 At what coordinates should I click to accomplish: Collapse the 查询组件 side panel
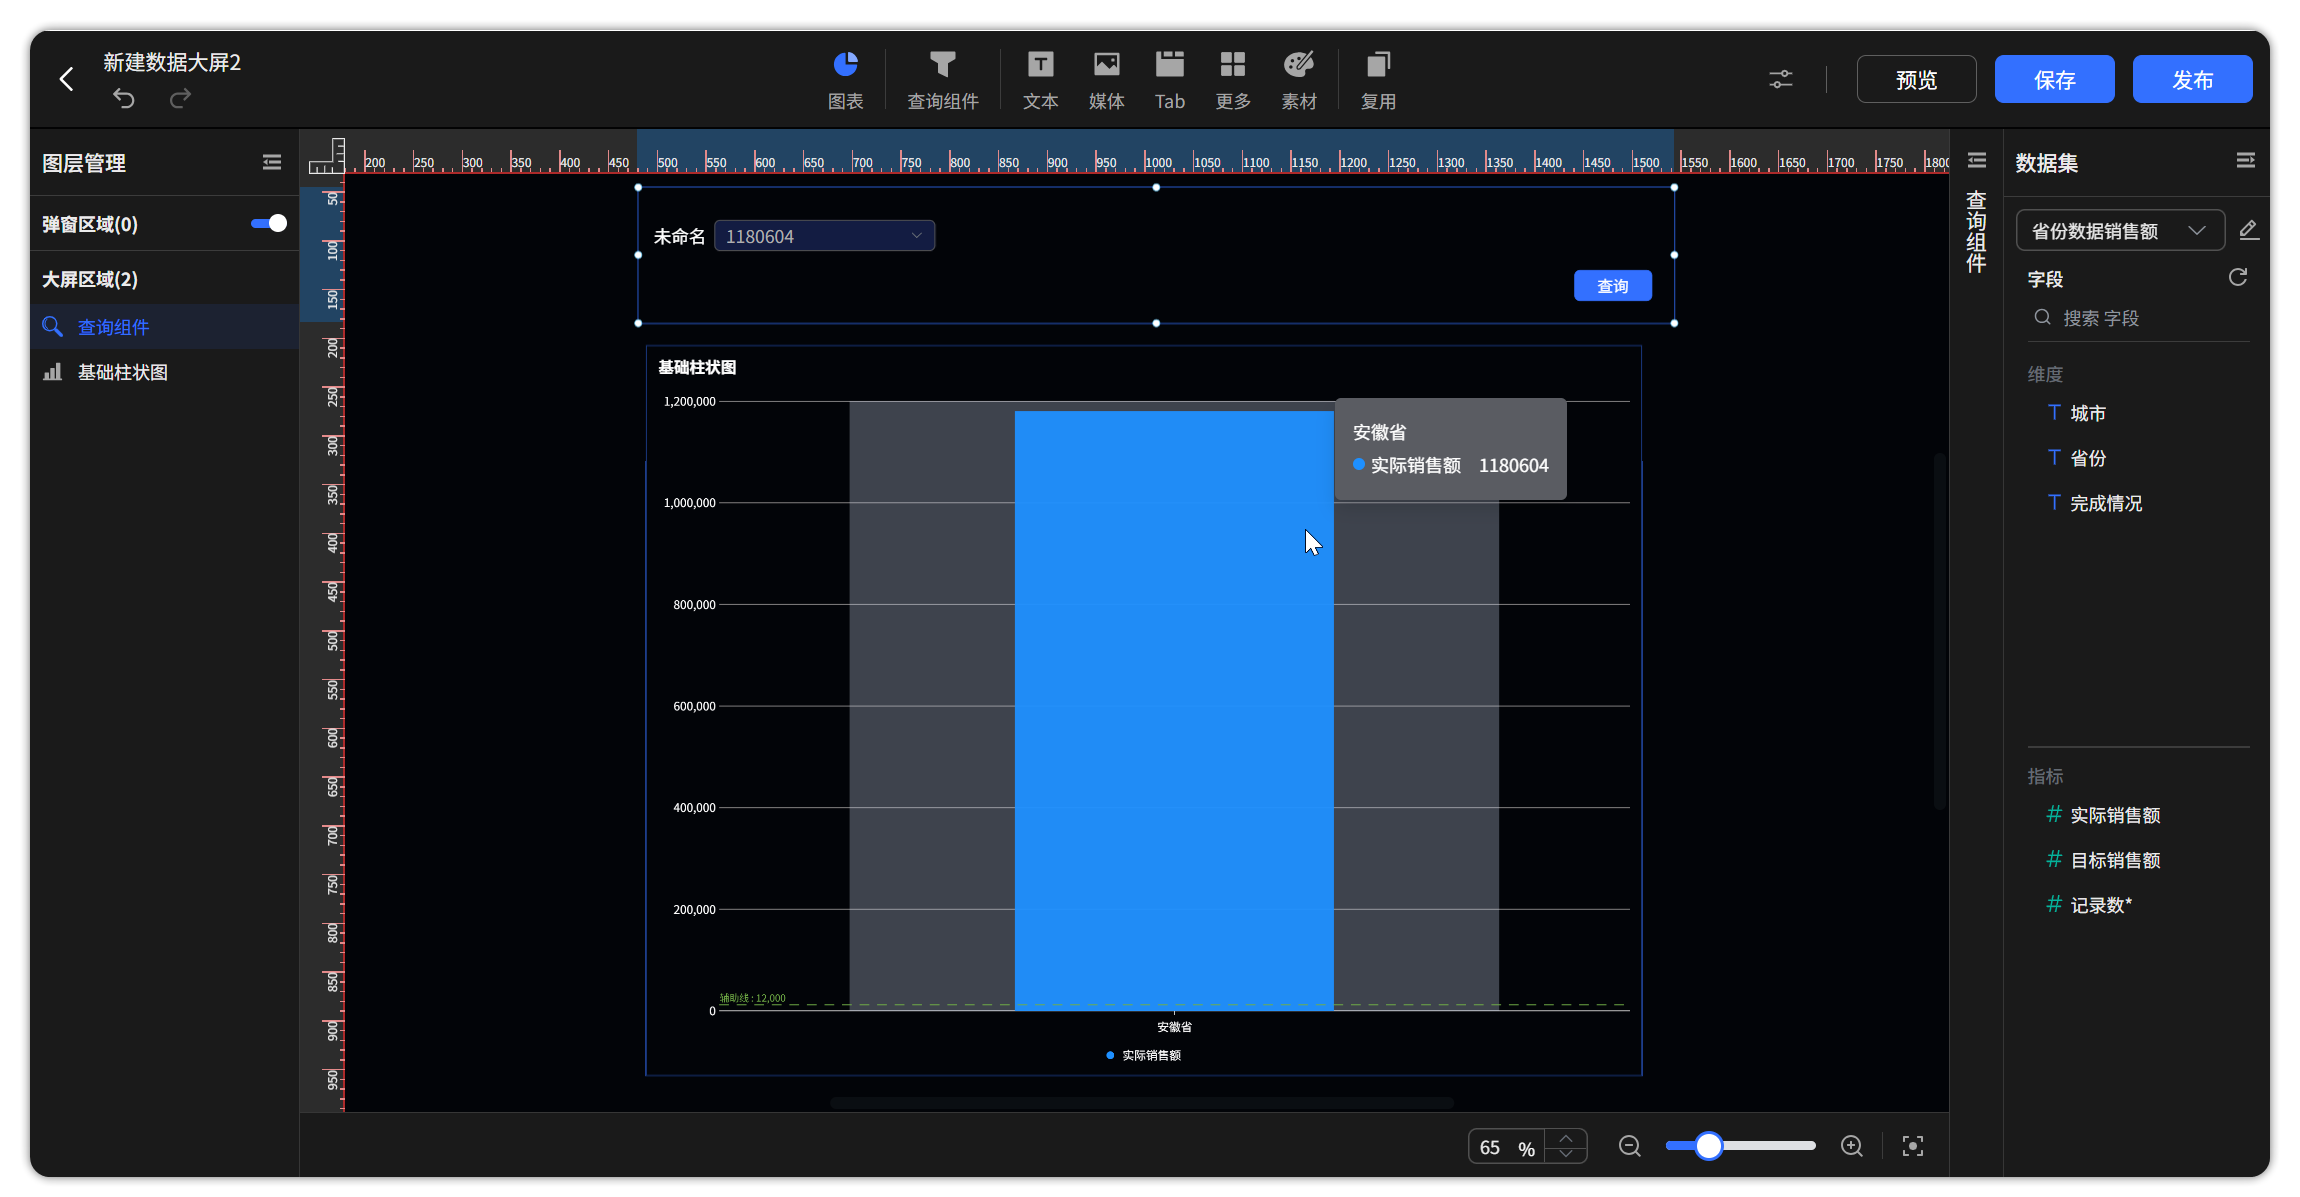click(1976, 161)
